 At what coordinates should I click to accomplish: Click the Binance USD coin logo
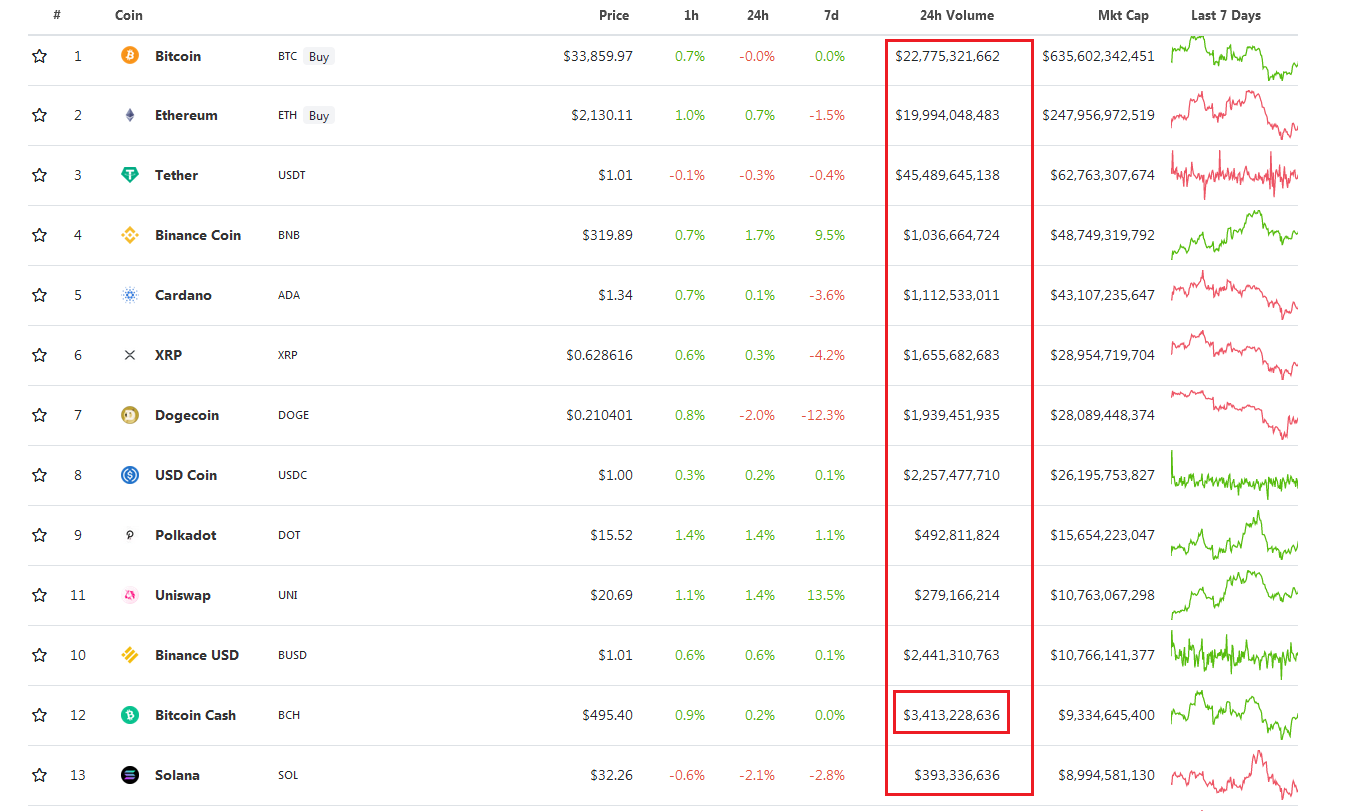130,656
